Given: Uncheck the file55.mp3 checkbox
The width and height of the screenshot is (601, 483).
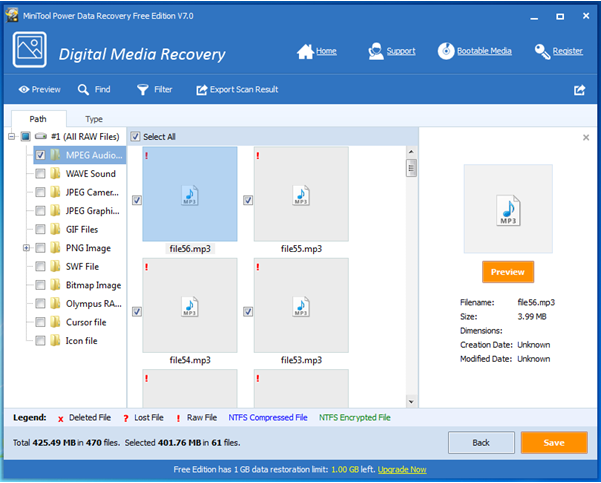Looking at the screenshot, I should pos(248,200).
